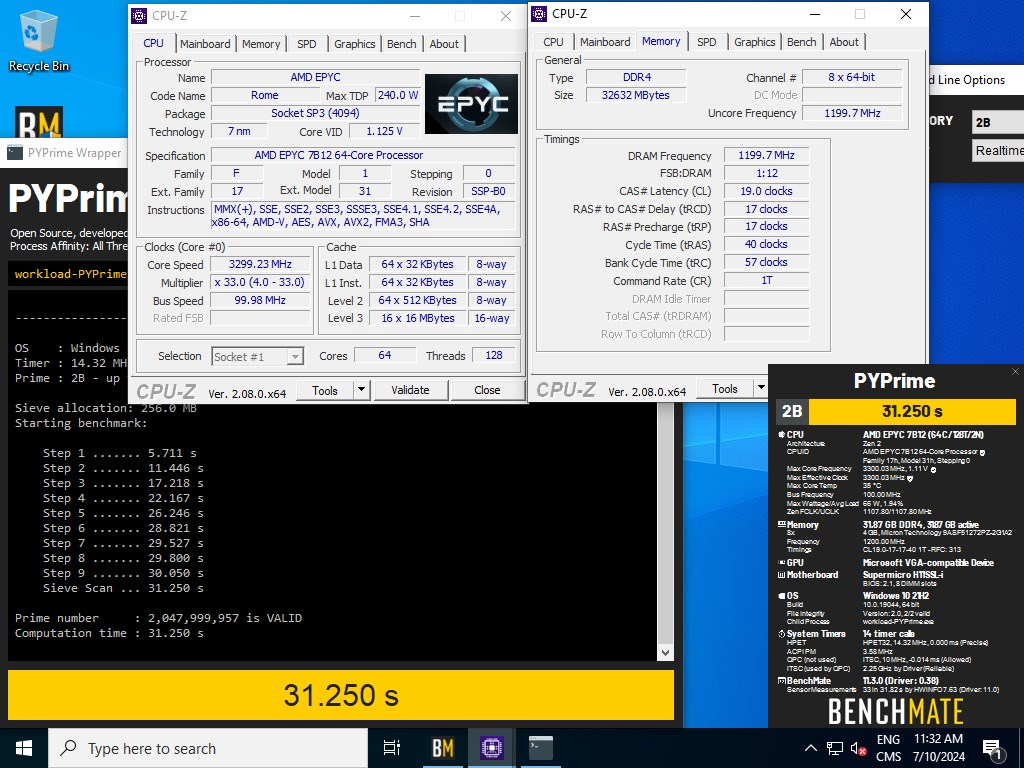Open SPD tab in left CPU-Z window
Image resolution: width=1024 pixels, height=768 pixels.
click(306, 44)
